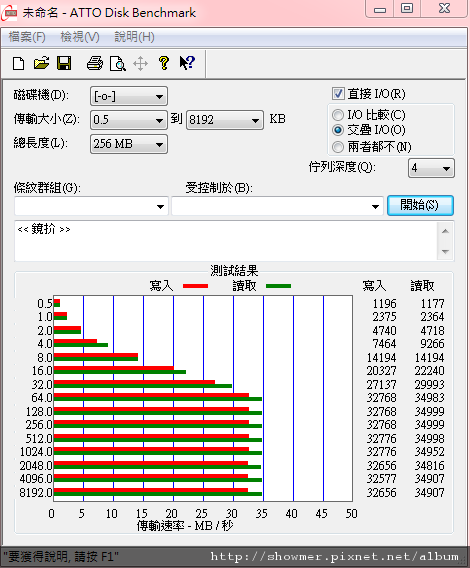Click the ATTO app icon in title bar
Screen dimensions: 470x568
(9, 13)
